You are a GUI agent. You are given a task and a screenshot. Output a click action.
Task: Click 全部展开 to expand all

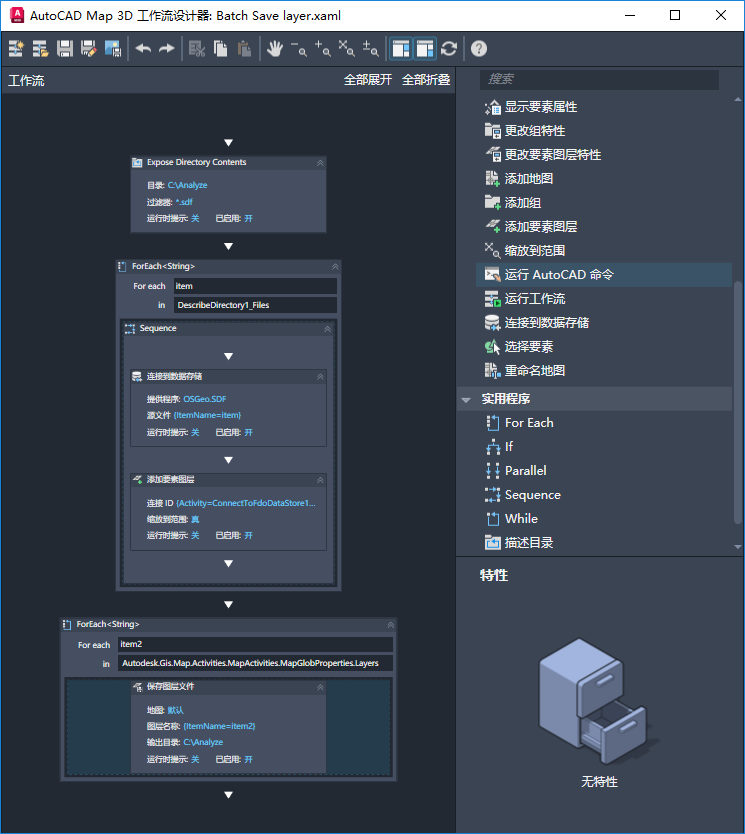click(x=367, y=80)
